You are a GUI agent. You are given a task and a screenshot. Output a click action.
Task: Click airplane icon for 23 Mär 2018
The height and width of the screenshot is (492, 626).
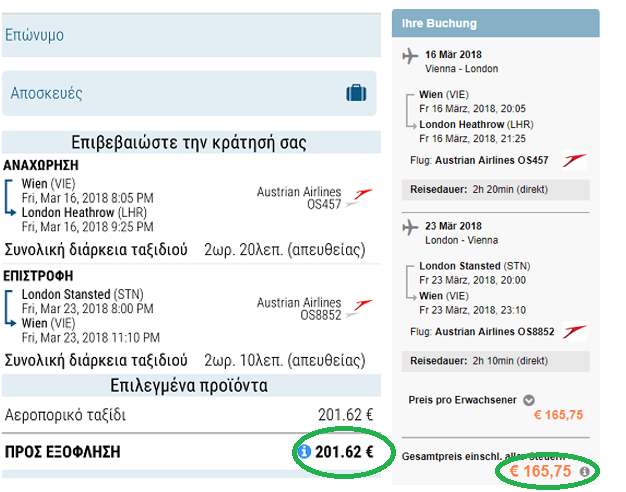410,228
